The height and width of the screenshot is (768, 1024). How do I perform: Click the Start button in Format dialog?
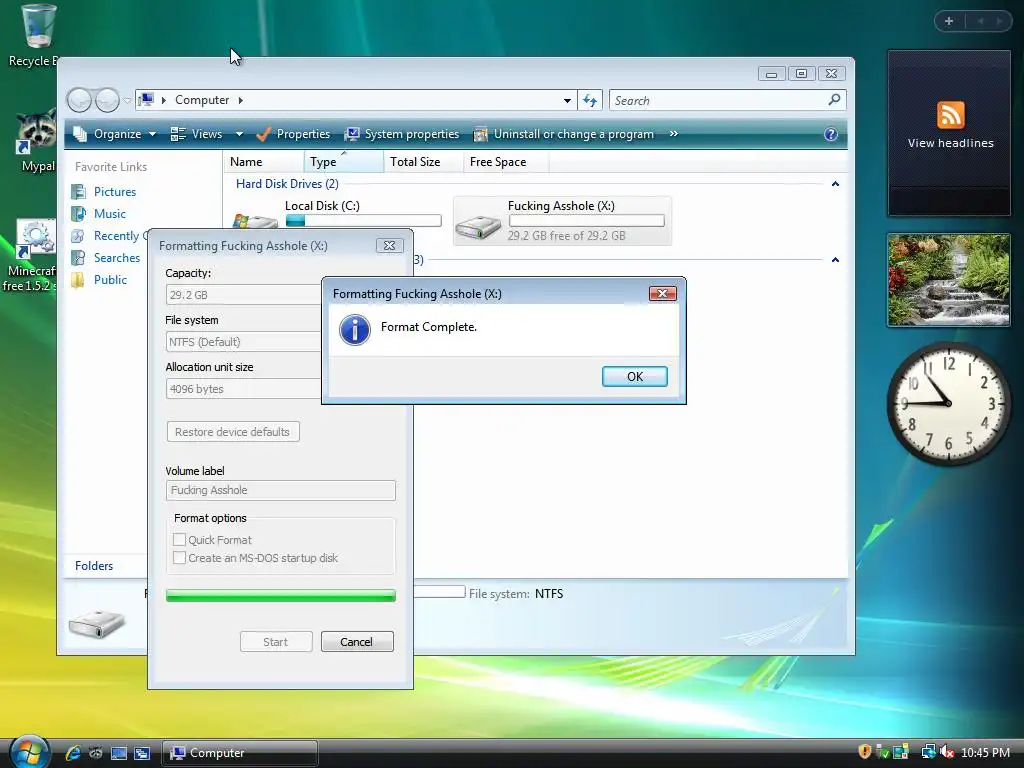[276, 641]
